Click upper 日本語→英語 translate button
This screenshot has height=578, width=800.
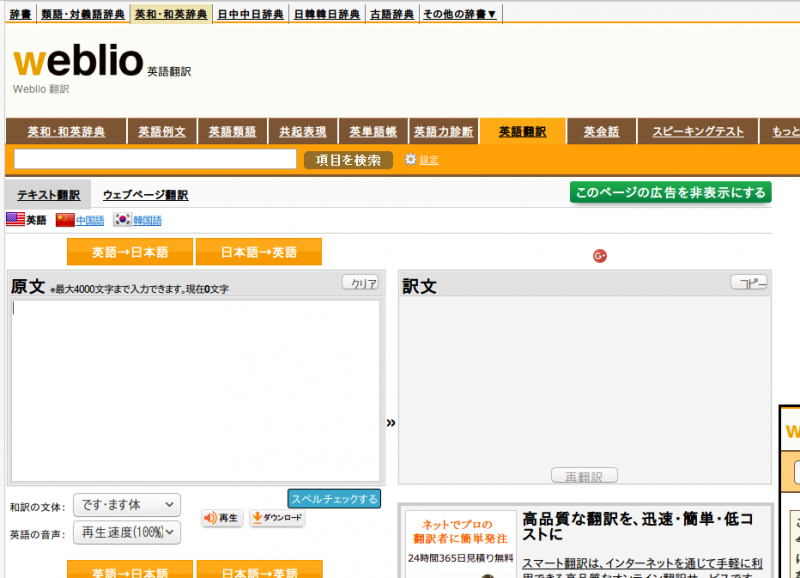tap(259, 252)
